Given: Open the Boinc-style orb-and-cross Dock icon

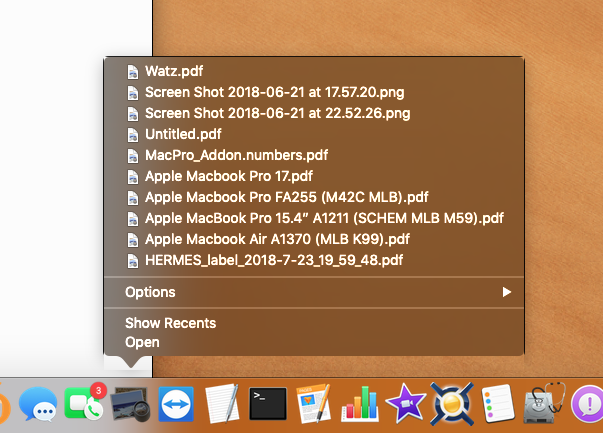Looking at the screenshot, I should click(x=452, y=404).
